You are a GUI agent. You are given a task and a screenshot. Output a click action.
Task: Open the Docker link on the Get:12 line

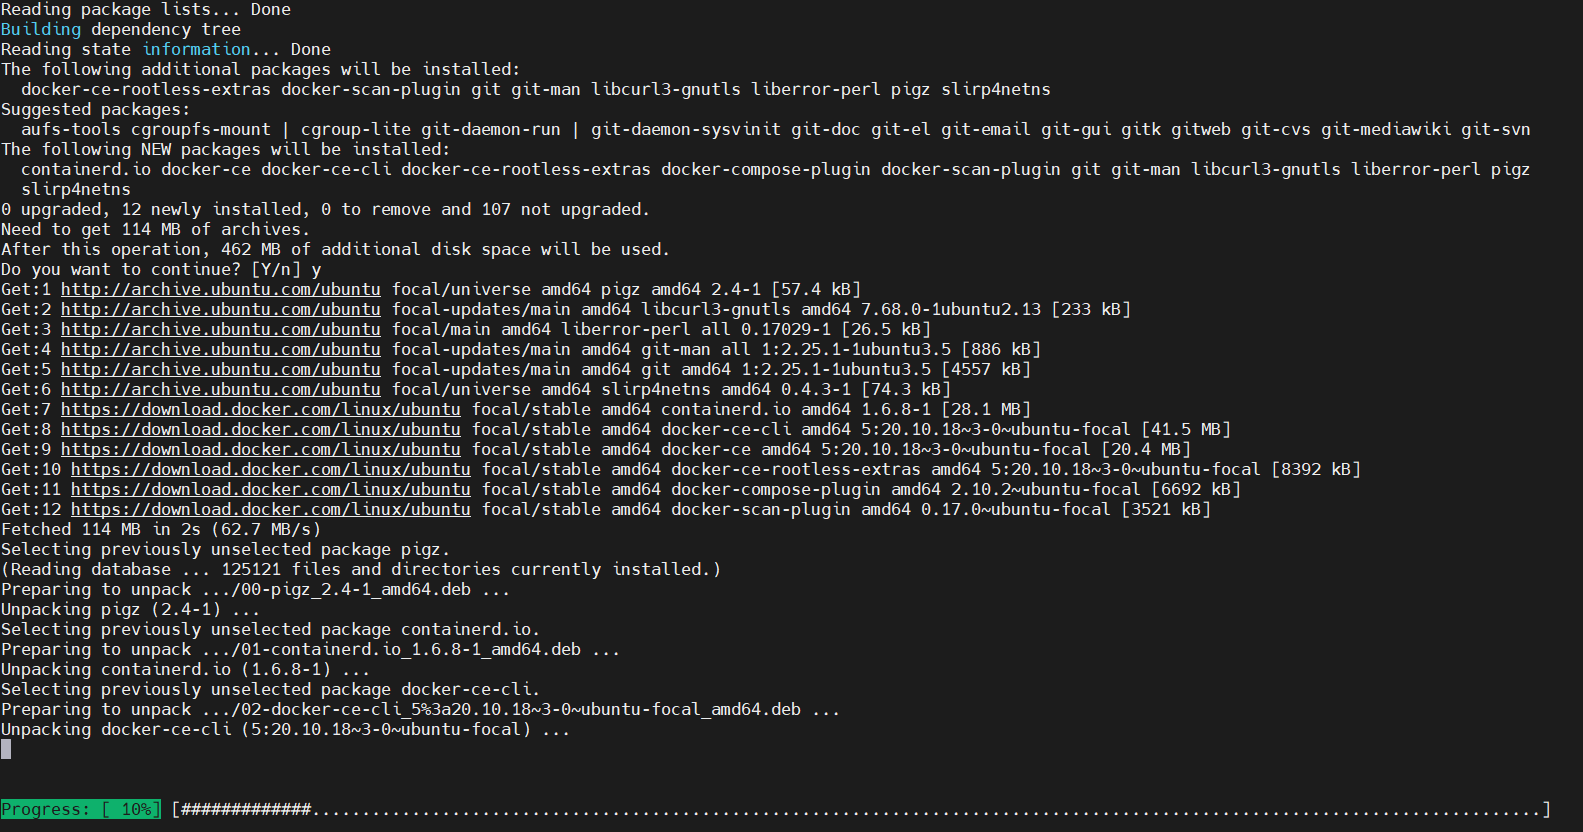click(x=270, y=510)
